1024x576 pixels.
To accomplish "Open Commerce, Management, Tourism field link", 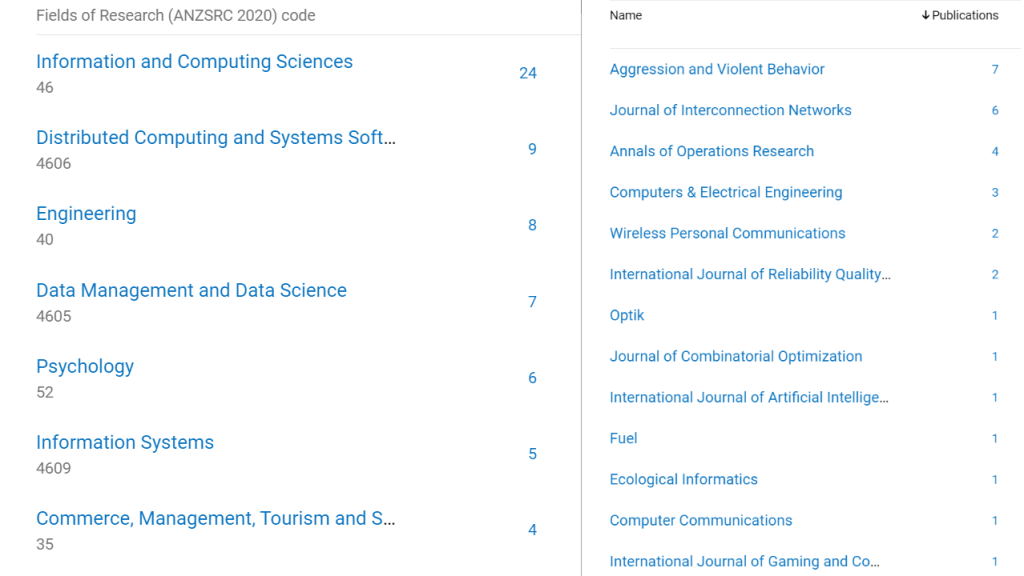I will [x=216, y=519].
